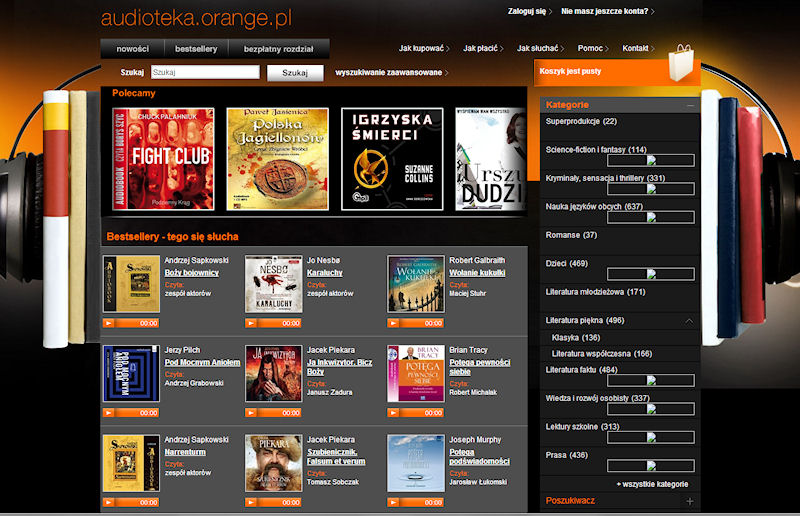Play sample of Narrenturm
The width and height of the screenshot is (800, 516).
click(108, 503)
